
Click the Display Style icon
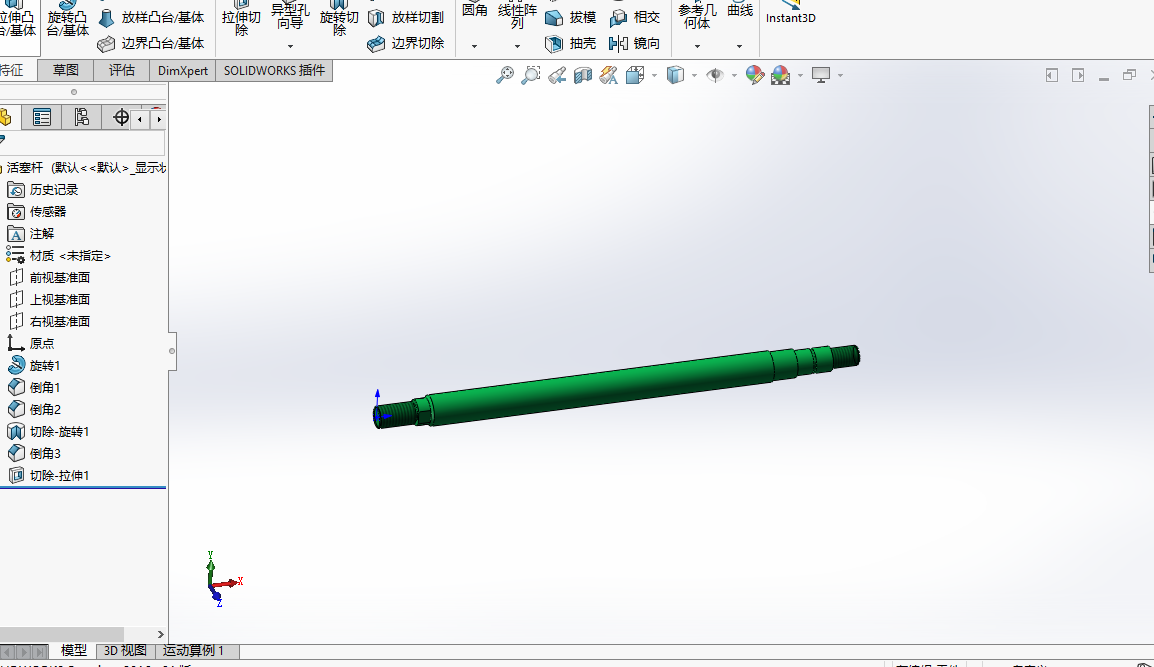(x=675, y=75)
